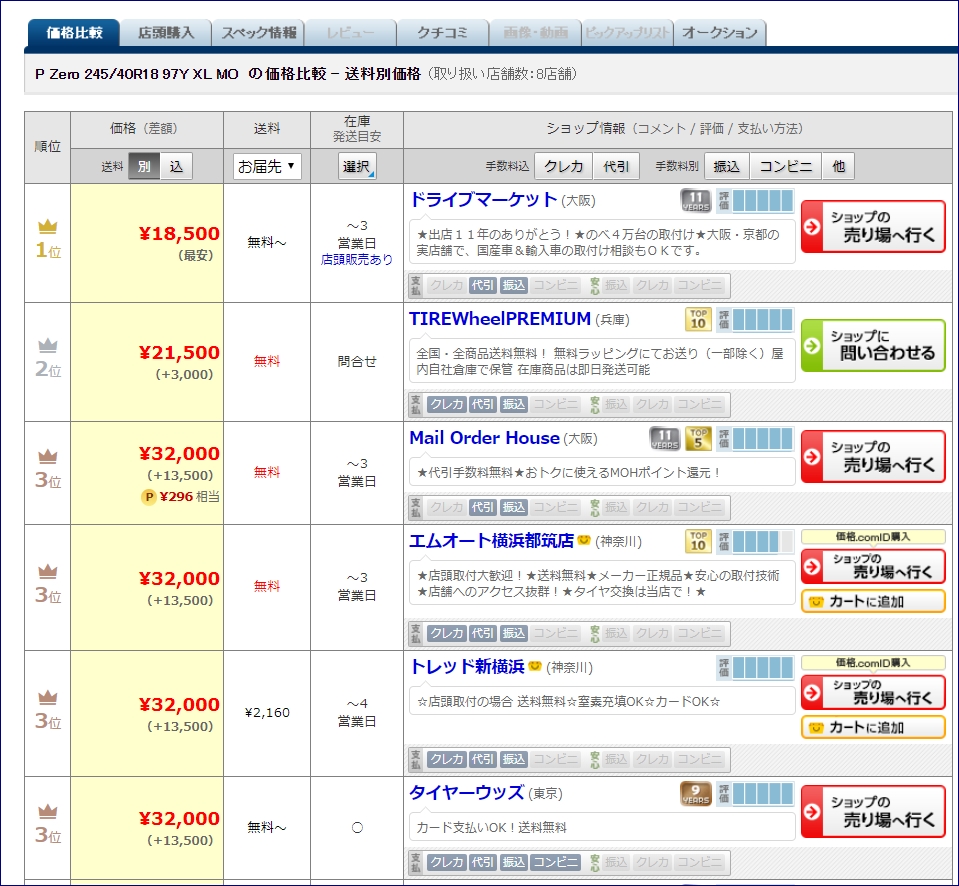Go to エムオート横浜都筑店's shop sales page

click(x=873, y=566)
